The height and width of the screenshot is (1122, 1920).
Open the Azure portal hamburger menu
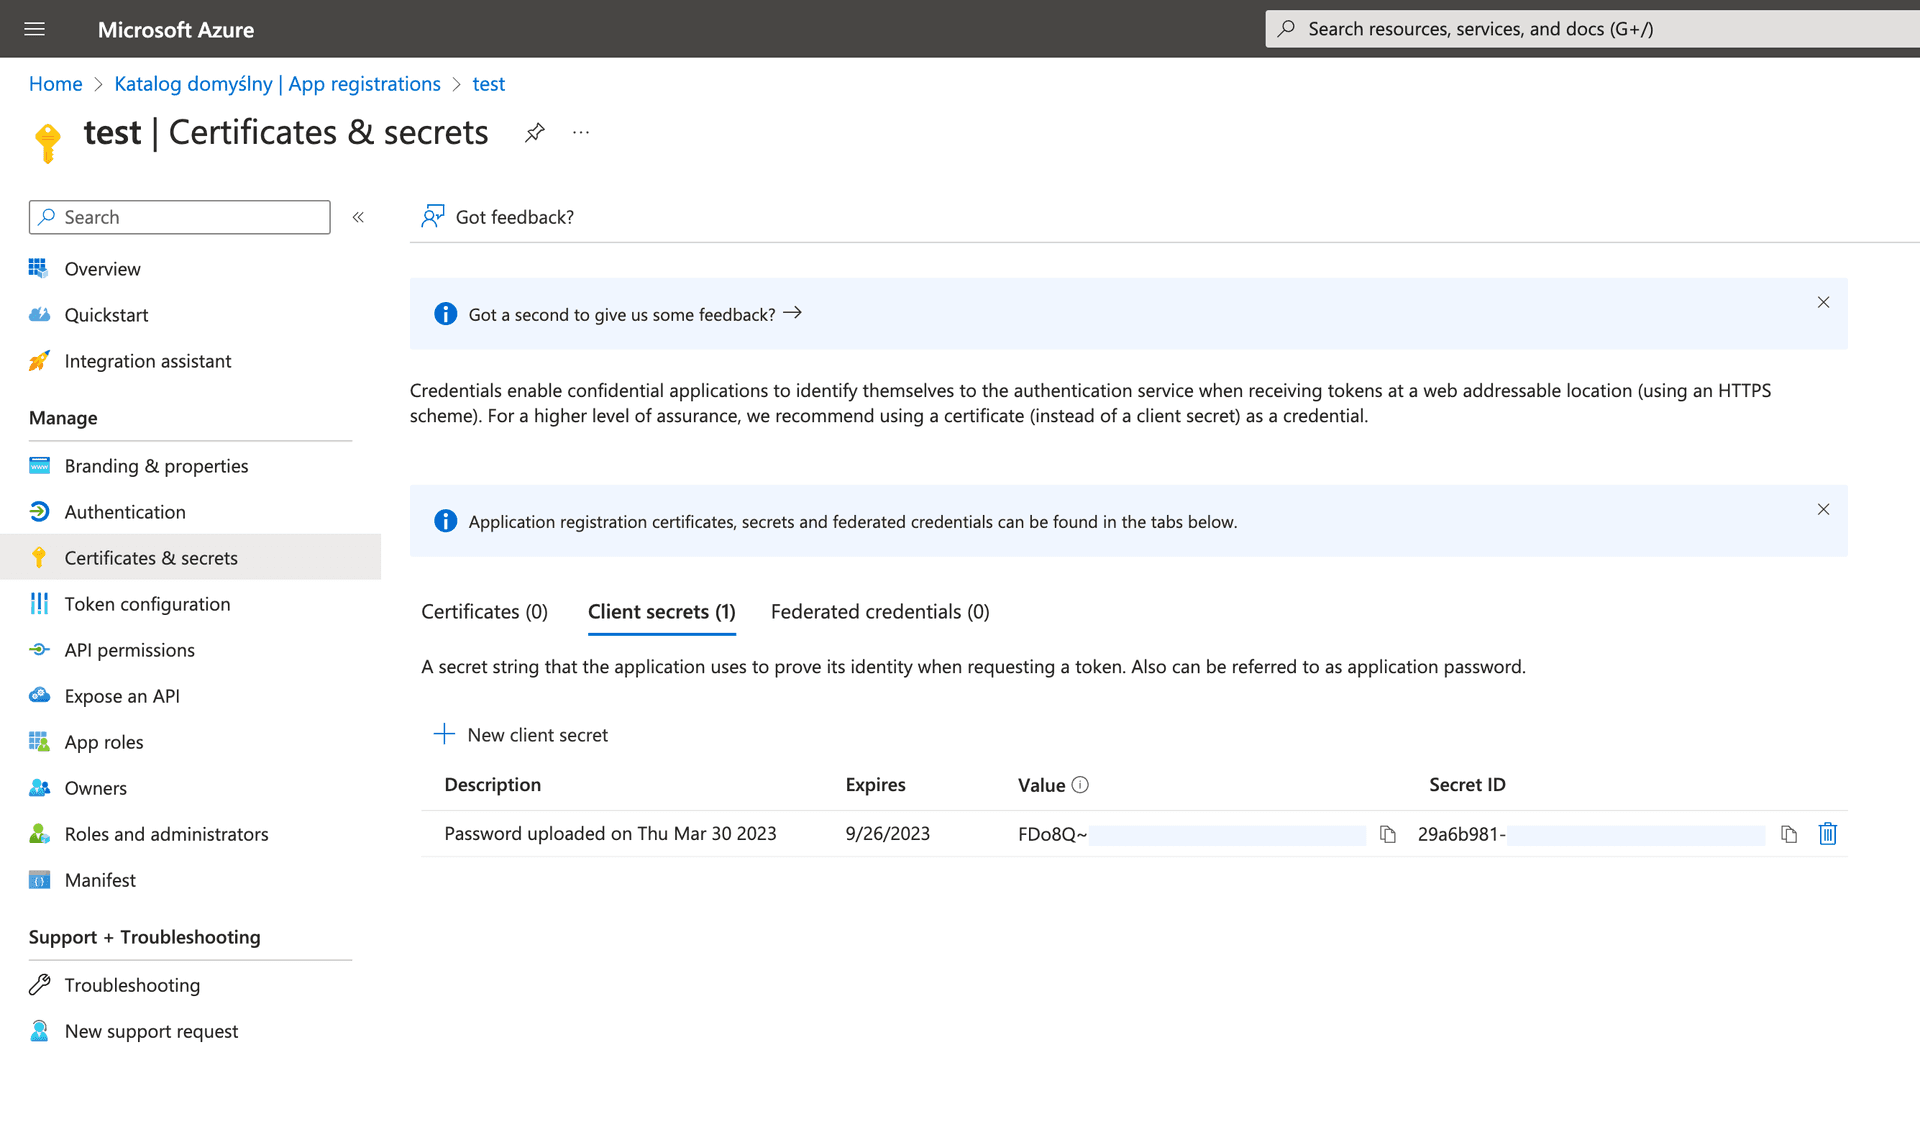tap(34, 29)
